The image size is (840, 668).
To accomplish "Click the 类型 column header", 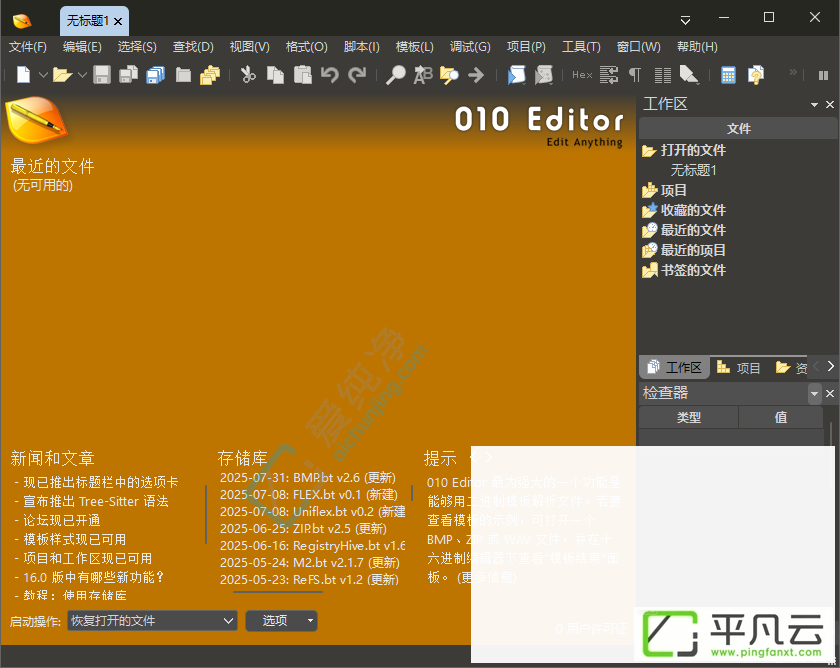I will (689, 417).
